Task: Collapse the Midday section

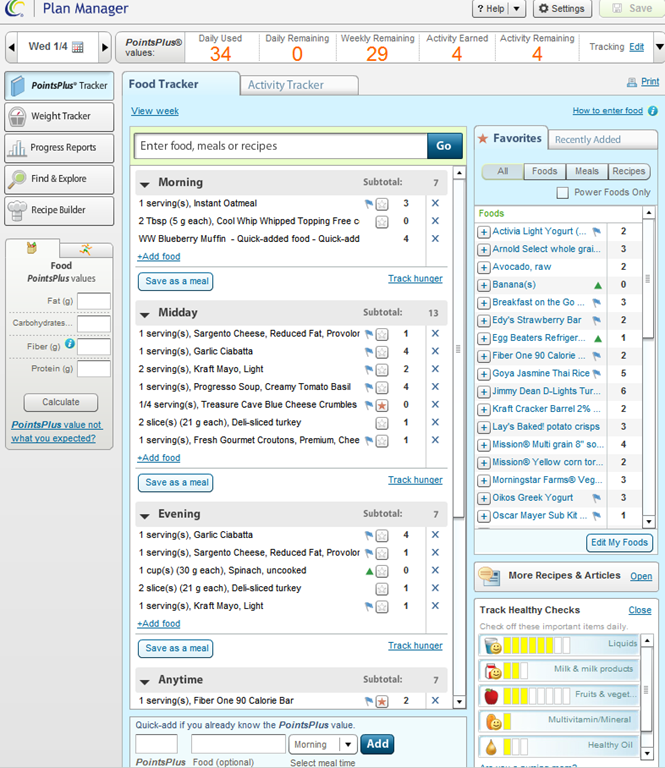Action: (144, 314)
